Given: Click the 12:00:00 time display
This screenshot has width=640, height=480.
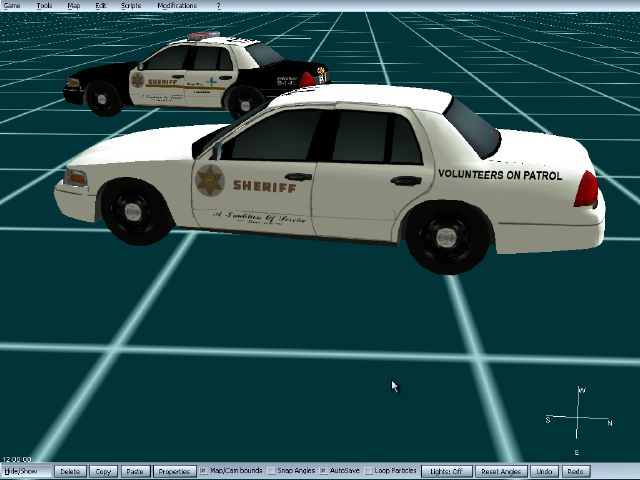Looking at the screenshot, I should pyautogui.click(x=17, y=459).
